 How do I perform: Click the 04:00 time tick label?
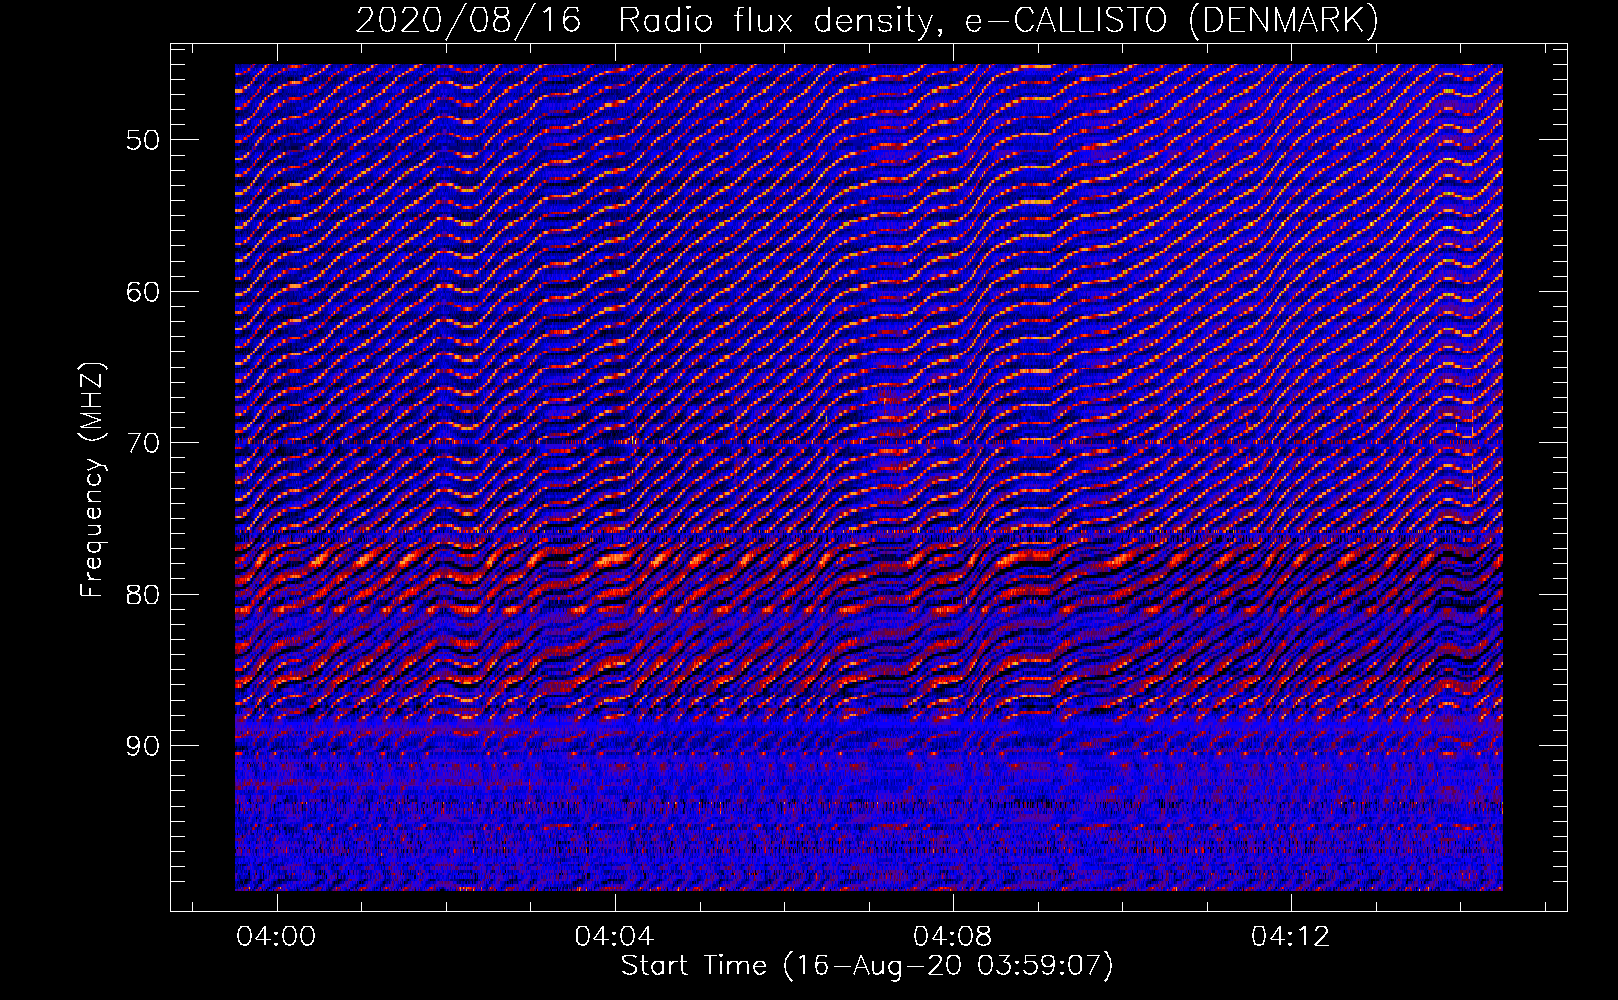coord(276,936)
